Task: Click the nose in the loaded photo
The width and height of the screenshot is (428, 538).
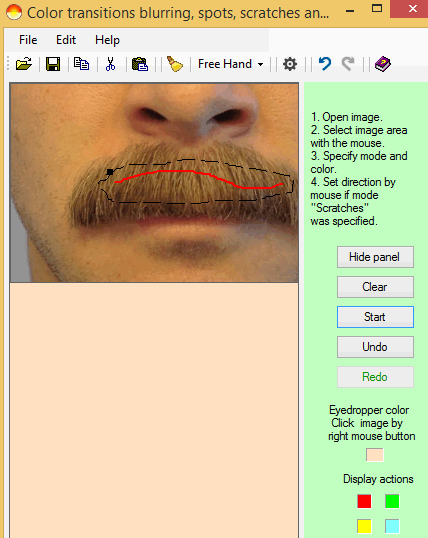Action: 192,113
